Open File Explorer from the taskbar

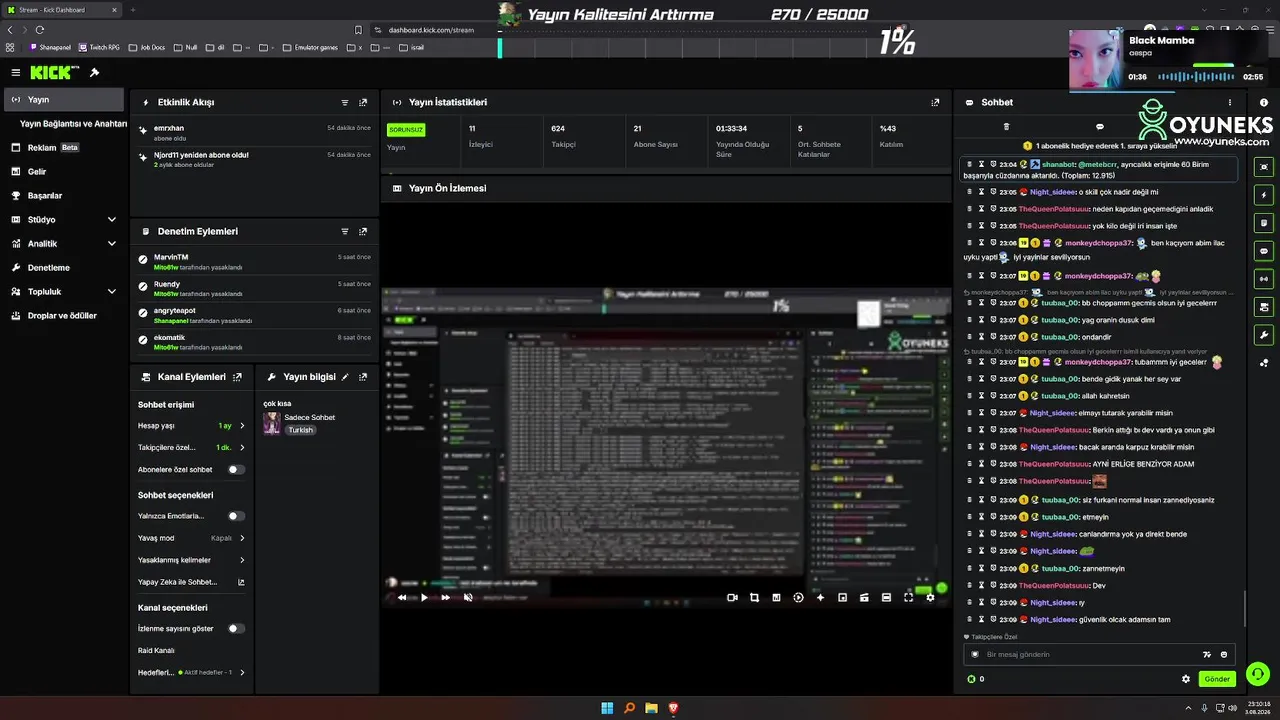tap(651, 708)
